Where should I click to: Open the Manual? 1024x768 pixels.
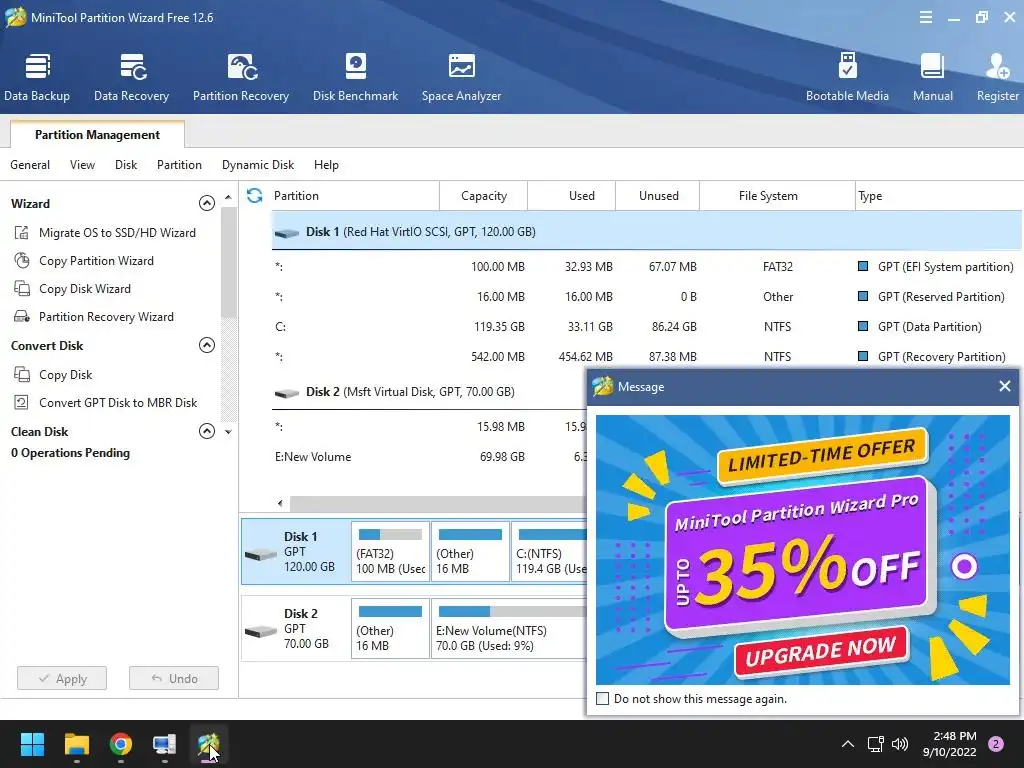(933, 77)
